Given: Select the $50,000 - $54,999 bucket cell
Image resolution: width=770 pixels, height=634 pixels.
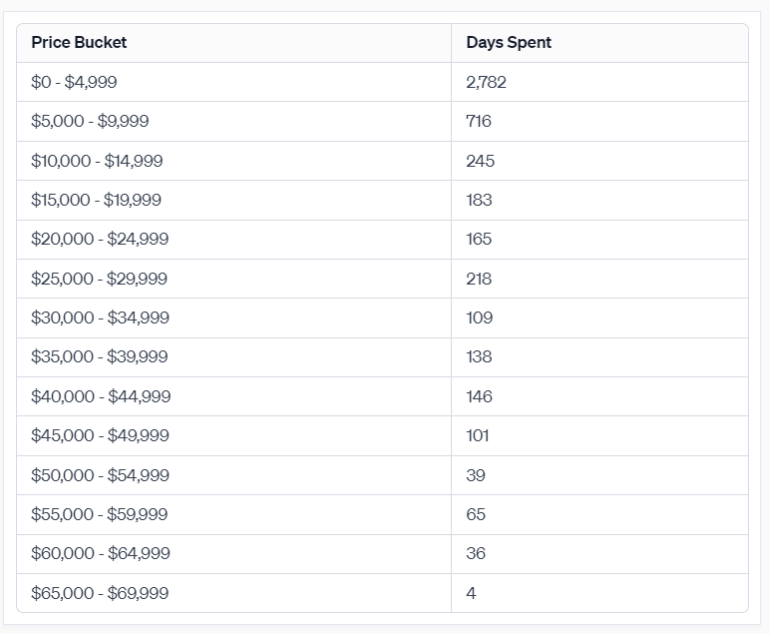Looking at the screenshot, I should click(100, 475).
